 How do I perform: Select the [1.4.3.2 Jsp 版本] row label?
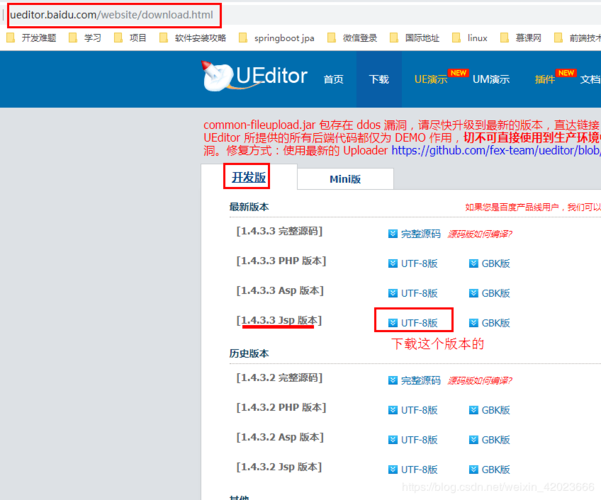[x=279, y=467]
